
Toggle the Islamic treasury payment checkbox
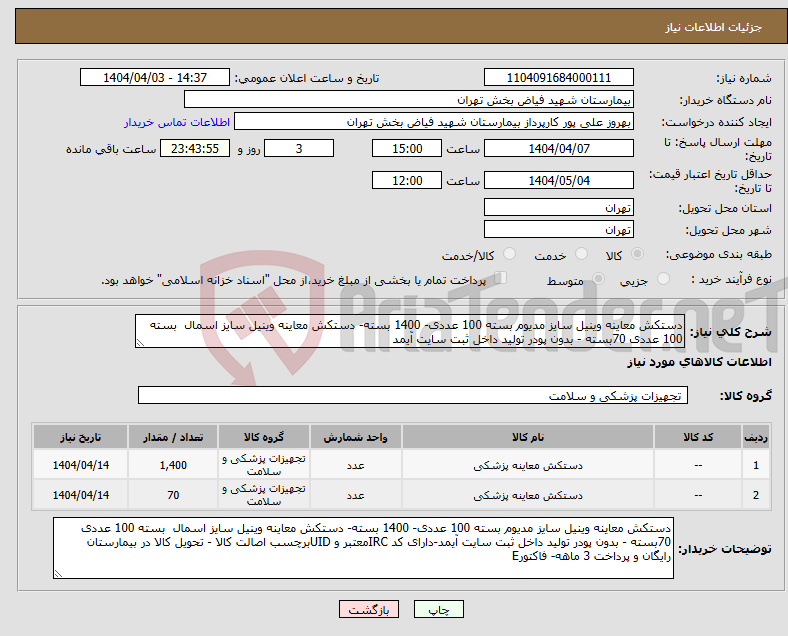click(501, 278)
